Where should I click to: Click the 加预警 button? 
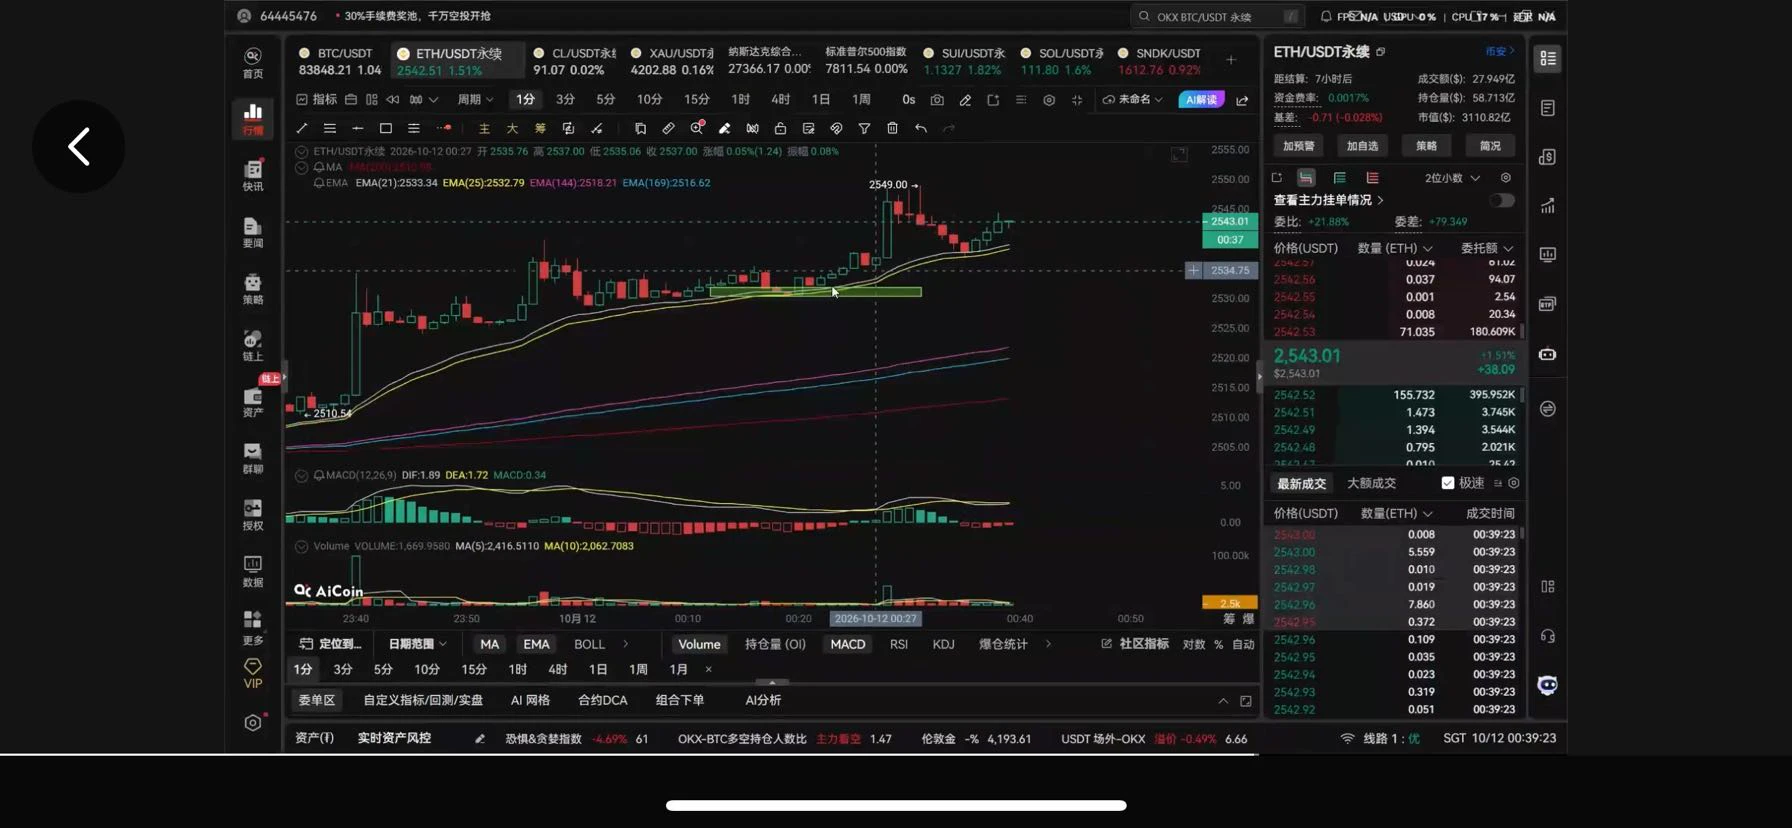(1299, 146)
